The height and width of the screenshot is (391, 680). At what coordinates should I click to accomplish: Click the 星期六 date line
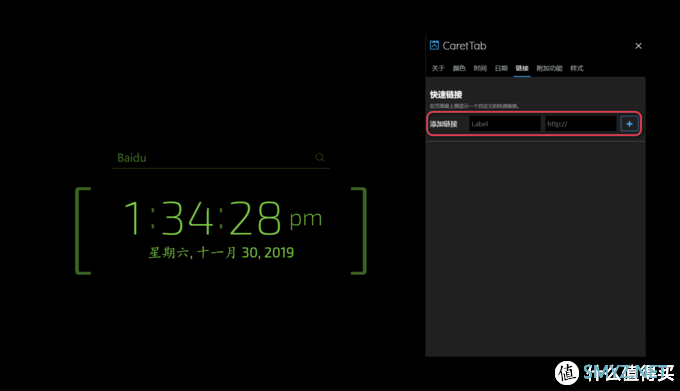pos(221,252)
